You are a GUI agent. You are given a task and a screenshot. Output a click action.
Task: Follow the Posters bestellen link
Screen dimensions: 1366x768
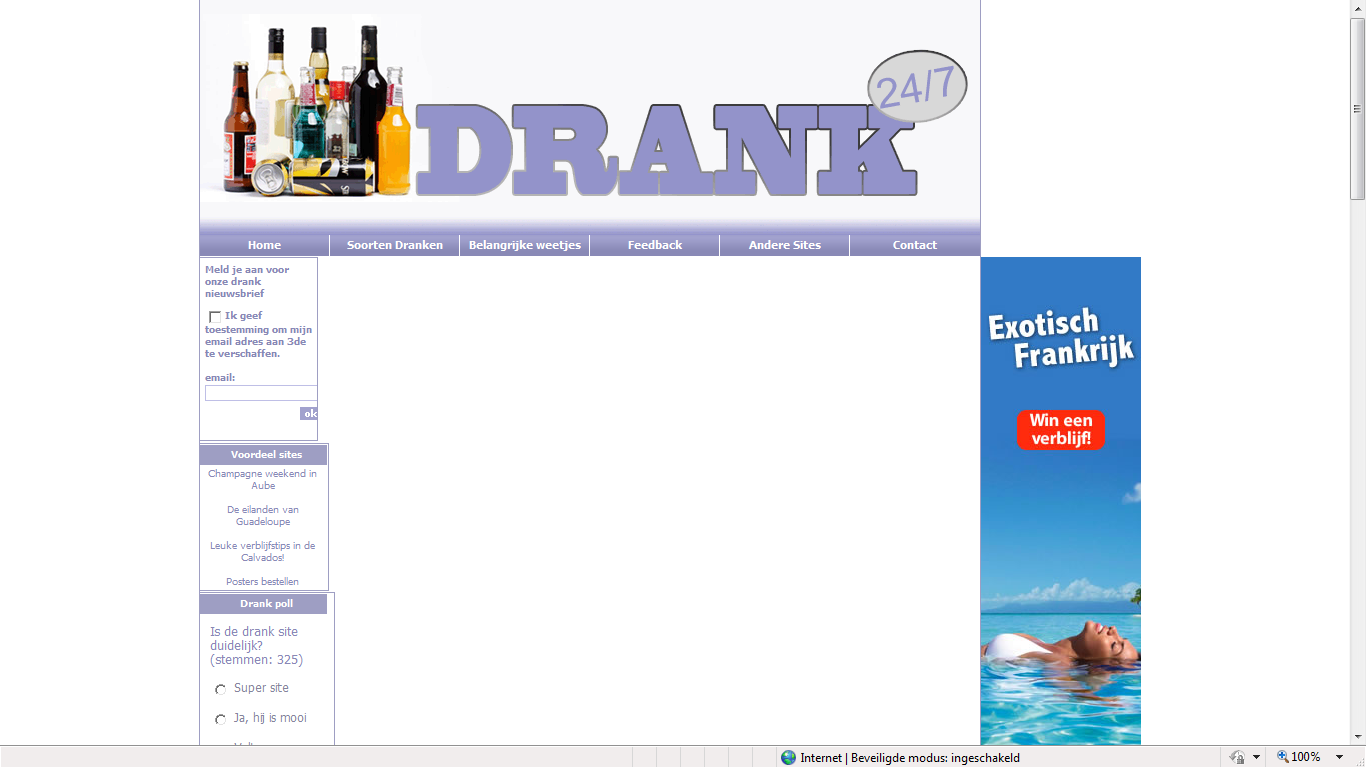[262, 582]
